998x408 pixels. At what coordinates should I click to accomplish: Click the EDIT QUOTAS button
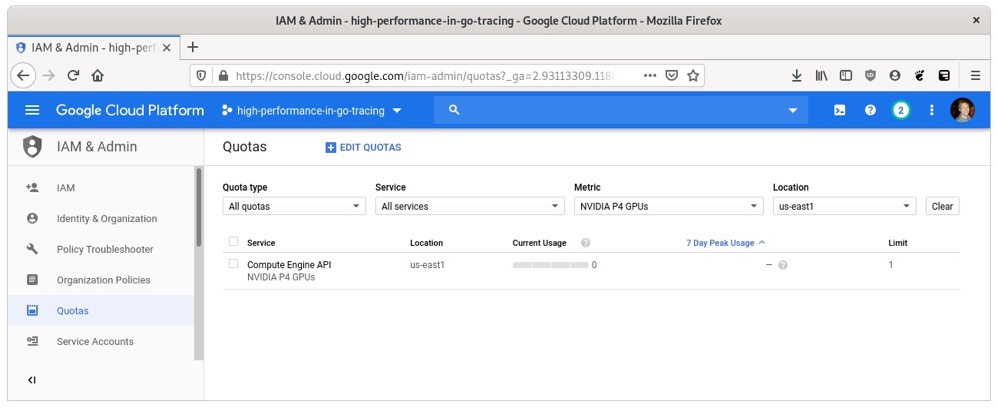point(363,148)
